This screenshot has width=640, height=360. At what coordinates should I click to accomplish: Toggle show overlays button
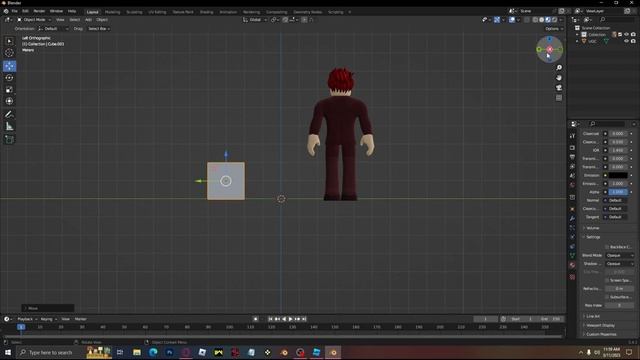pyautogui.click(x=511, y=20)
